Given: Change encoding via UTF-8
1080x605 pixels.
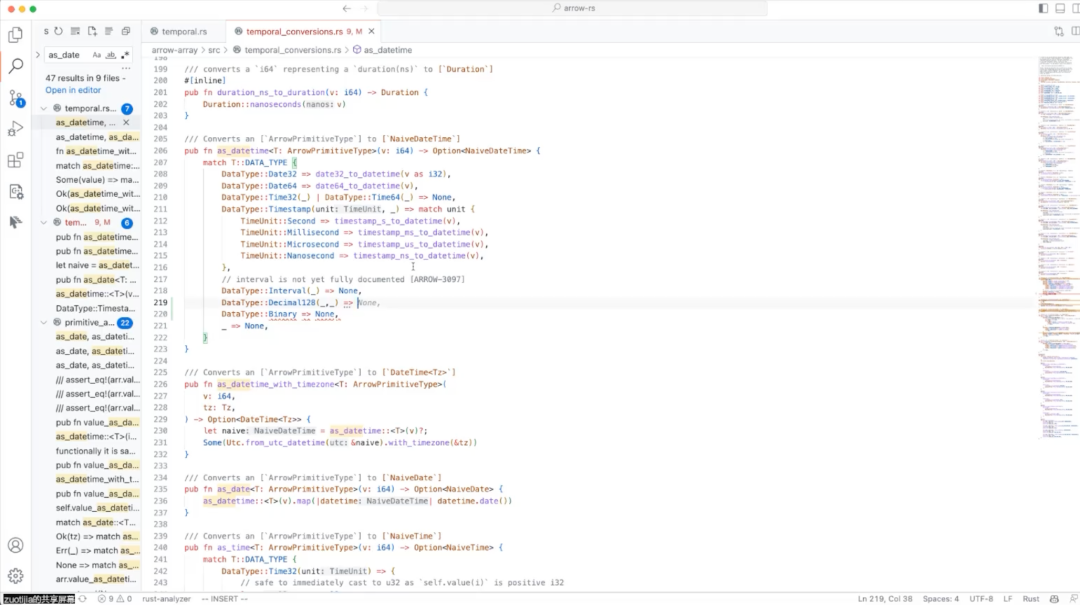Looking at the screenshot, I should pyautogui.click(x=982, y=599).
